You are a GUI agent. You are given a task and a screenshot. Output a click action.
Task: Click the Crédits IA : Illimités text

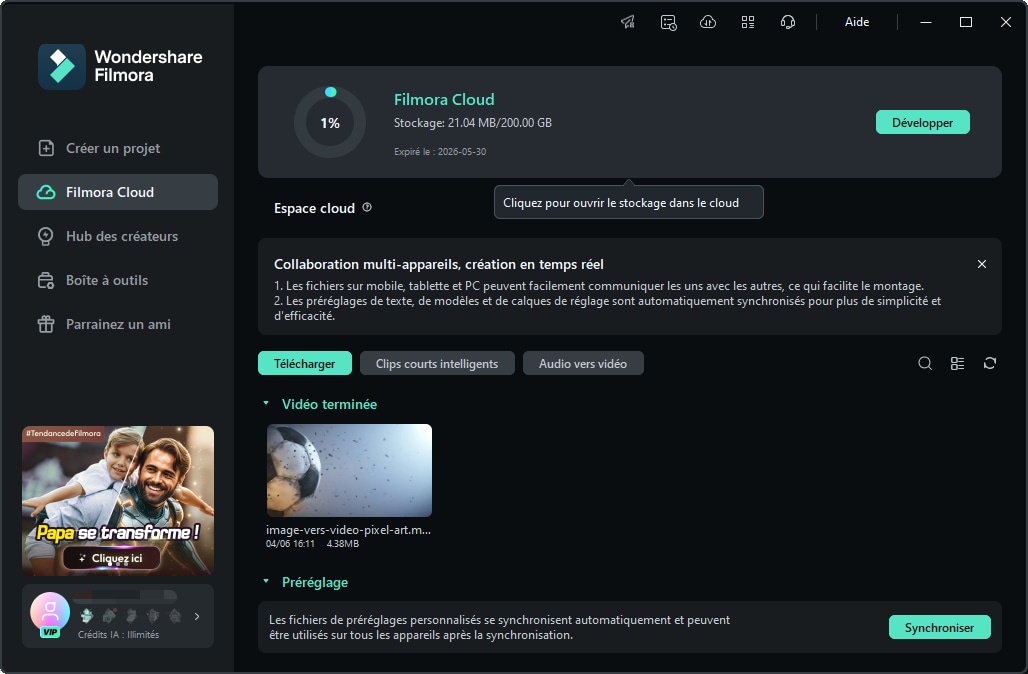click(x=119, y=635)
